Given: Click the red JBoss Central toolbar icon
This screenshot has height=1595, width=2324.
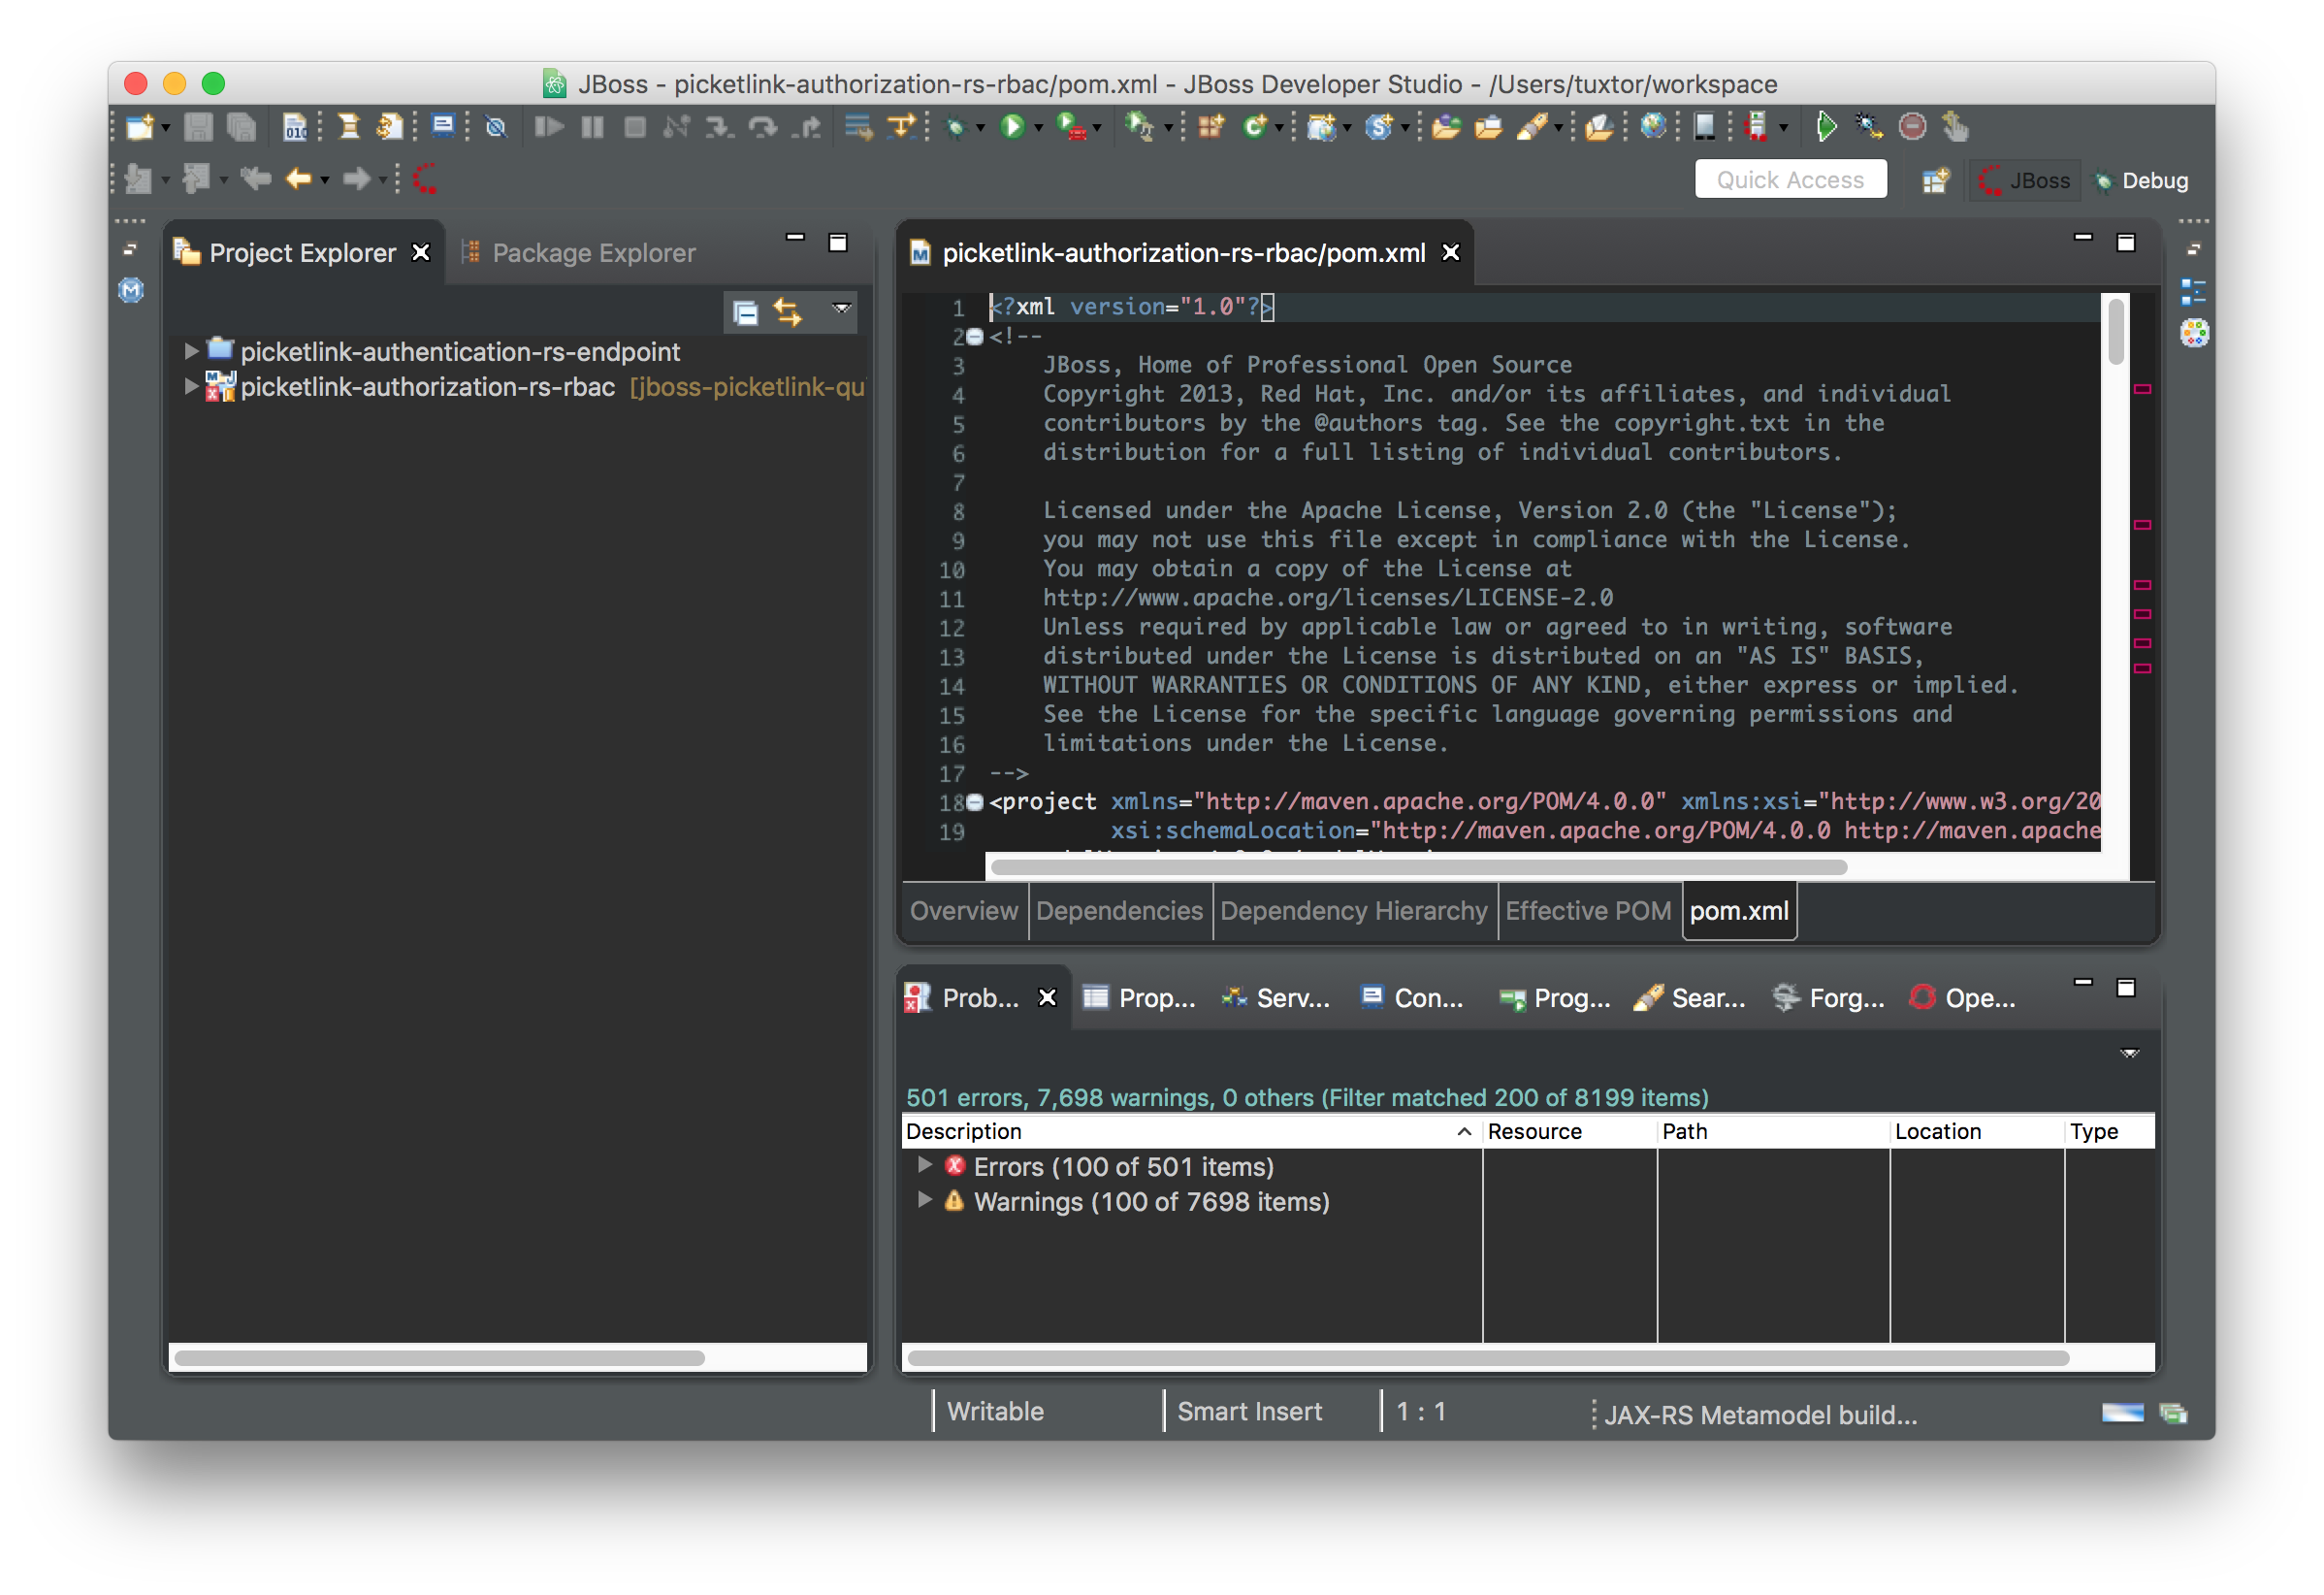Looking at the screenshot, I should pos(426,179).
